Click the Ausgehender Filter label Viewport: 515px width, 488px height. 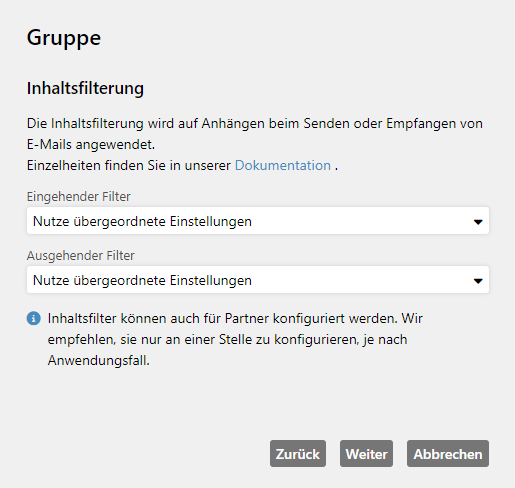click(81, 255)
